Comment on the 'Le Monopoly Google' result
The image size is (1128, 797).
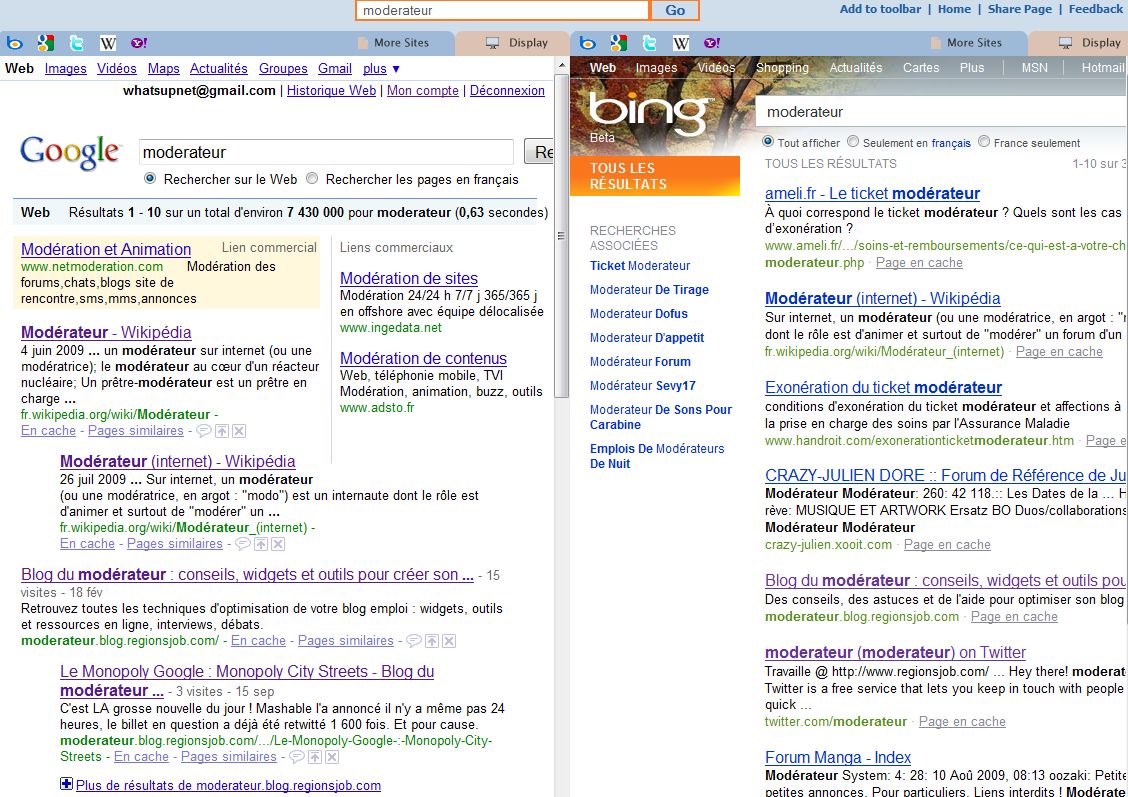(x=296, y=757)
